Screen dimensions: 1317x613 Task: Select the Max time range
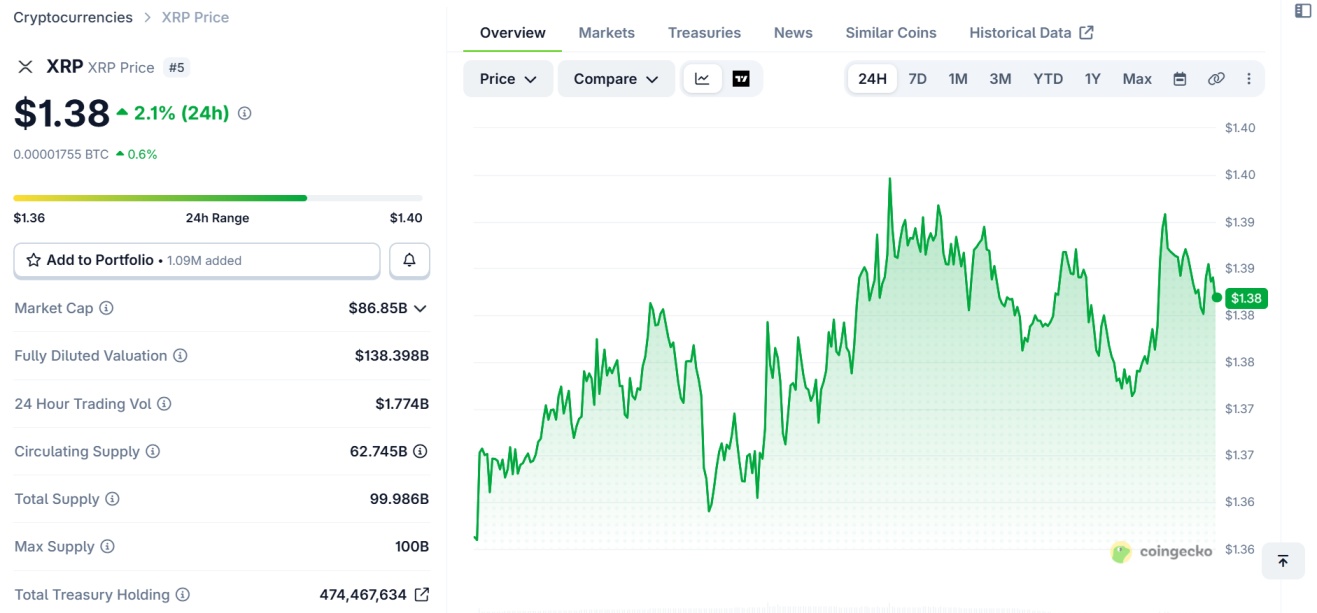coord(1137,79)
